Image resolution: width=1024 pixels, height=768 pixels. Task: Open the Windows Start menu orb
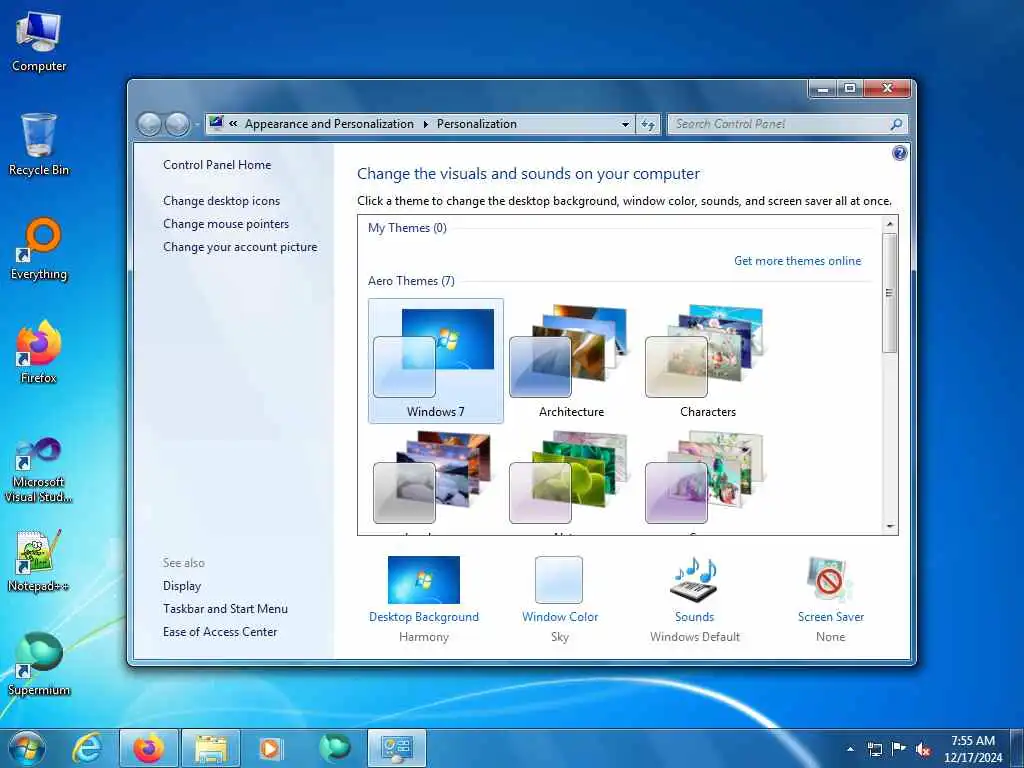tap(26, 748)
